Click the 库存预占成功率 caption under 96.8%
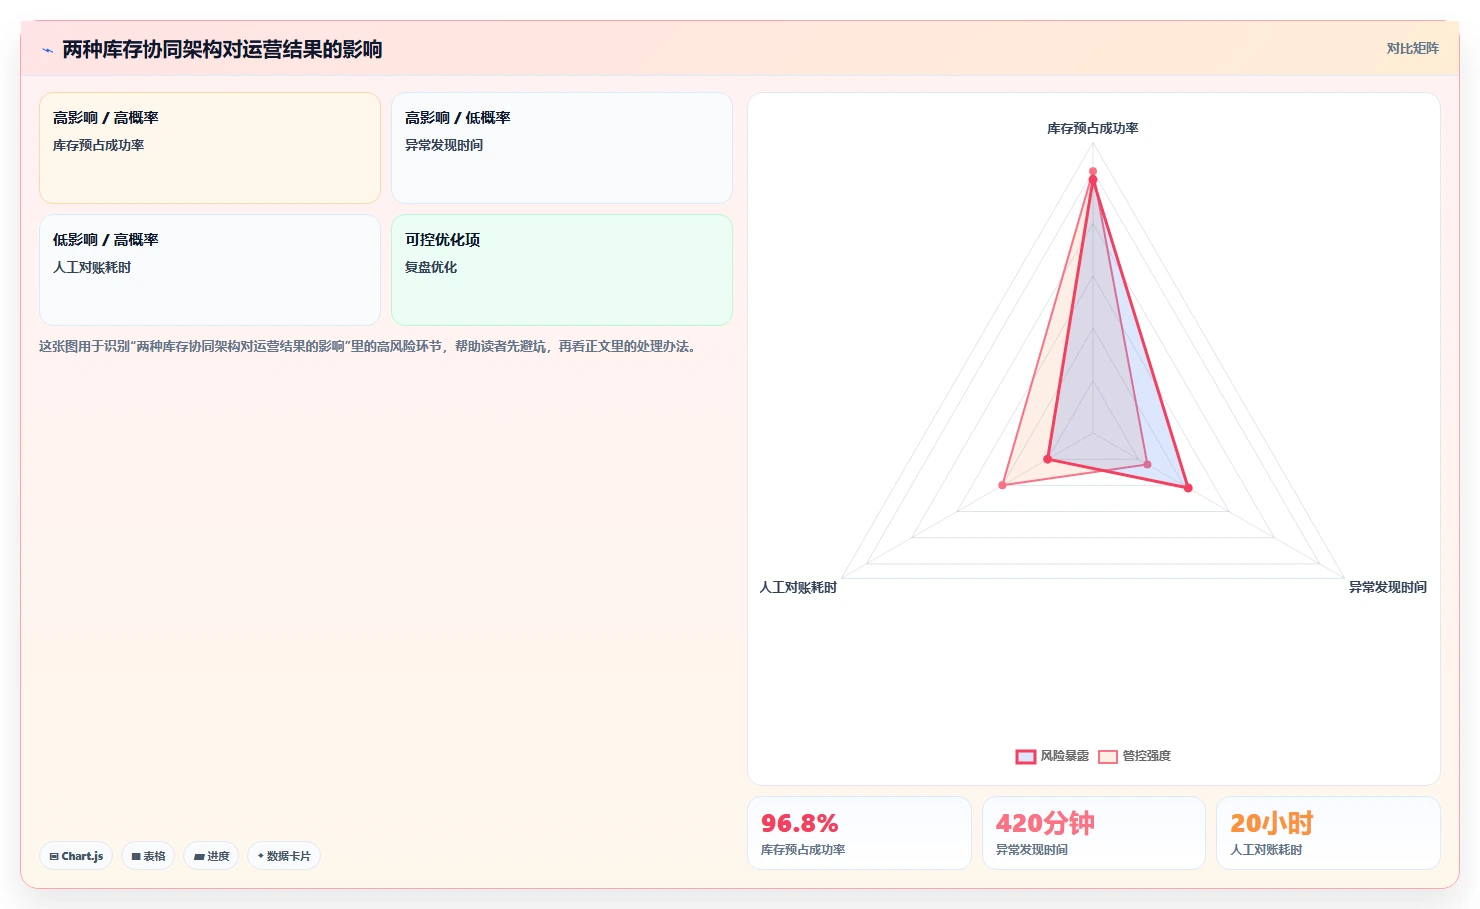The height and width of the screenshot is (909, 1480). [x=803, y=850]
